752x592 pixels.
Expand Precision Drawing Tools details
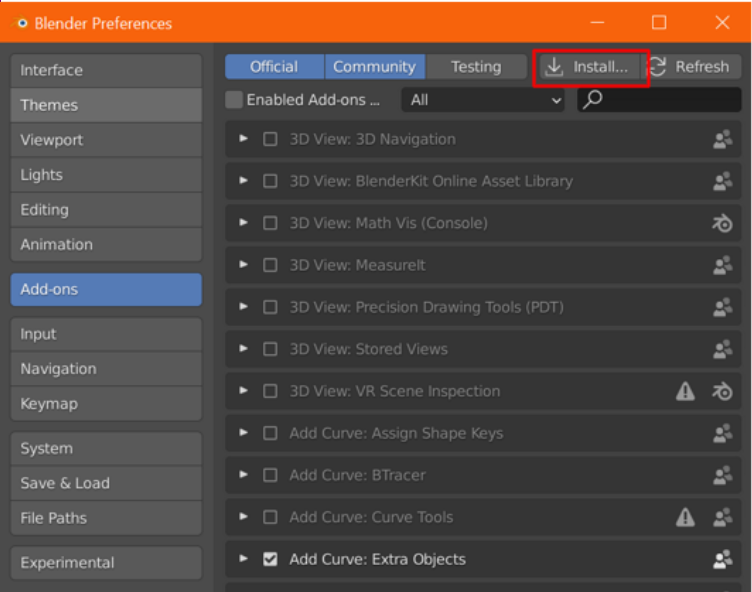244,307
